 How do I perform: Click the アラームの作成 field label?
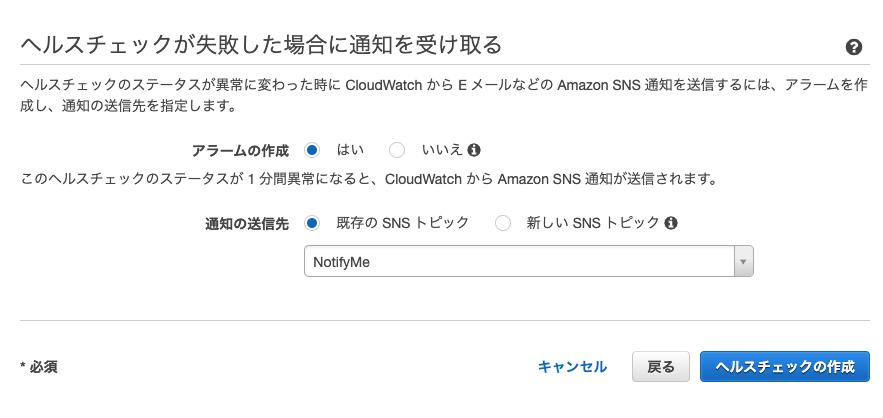tap(240, 151)
